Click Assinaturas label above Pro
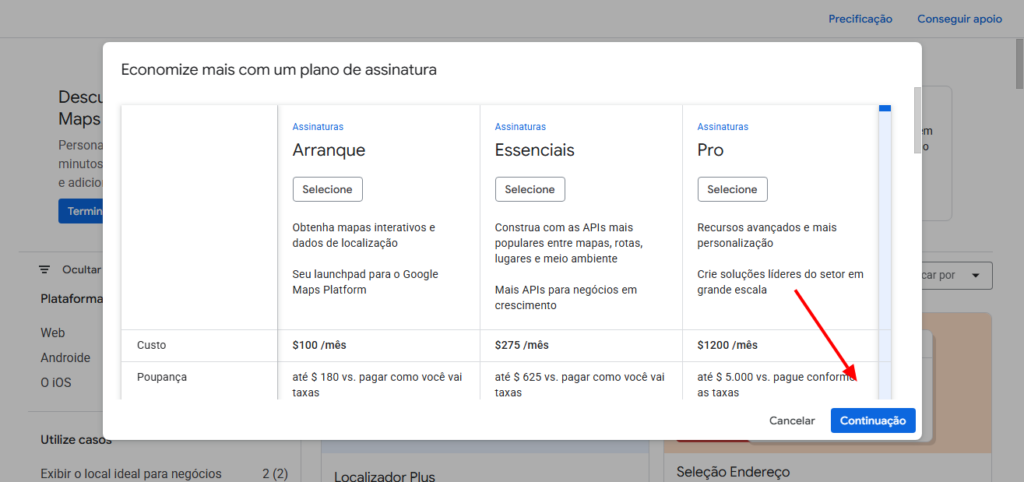This screenshot has width=1024, height=482. tap(722, 127)
